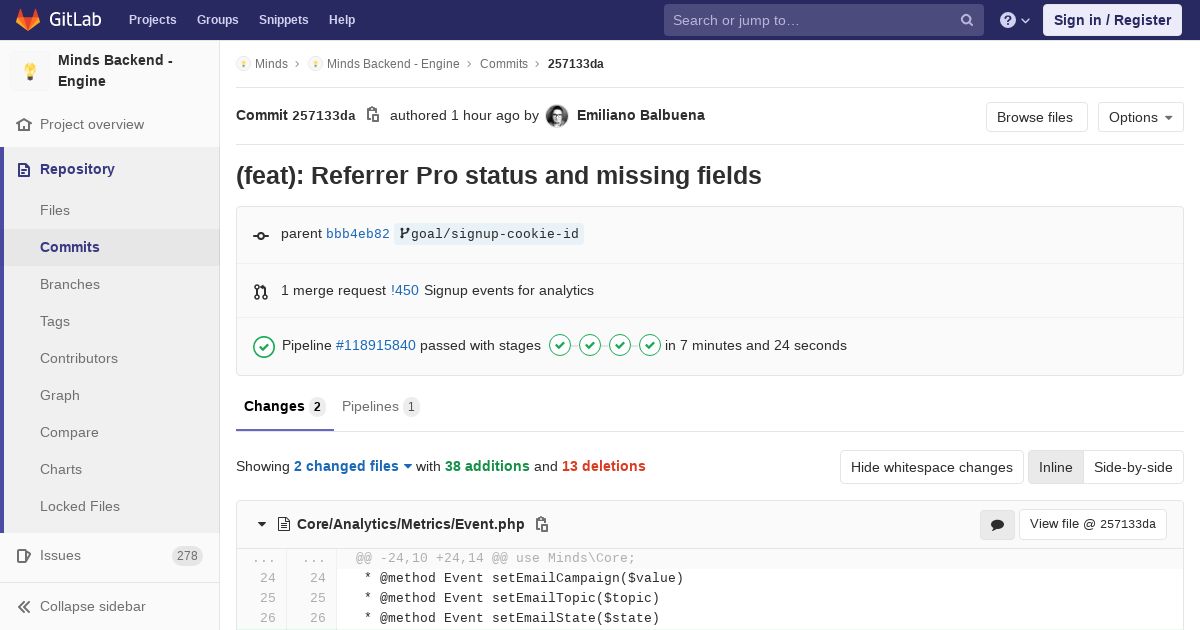Toggle comments for the Event.php file

click(997, 524)
